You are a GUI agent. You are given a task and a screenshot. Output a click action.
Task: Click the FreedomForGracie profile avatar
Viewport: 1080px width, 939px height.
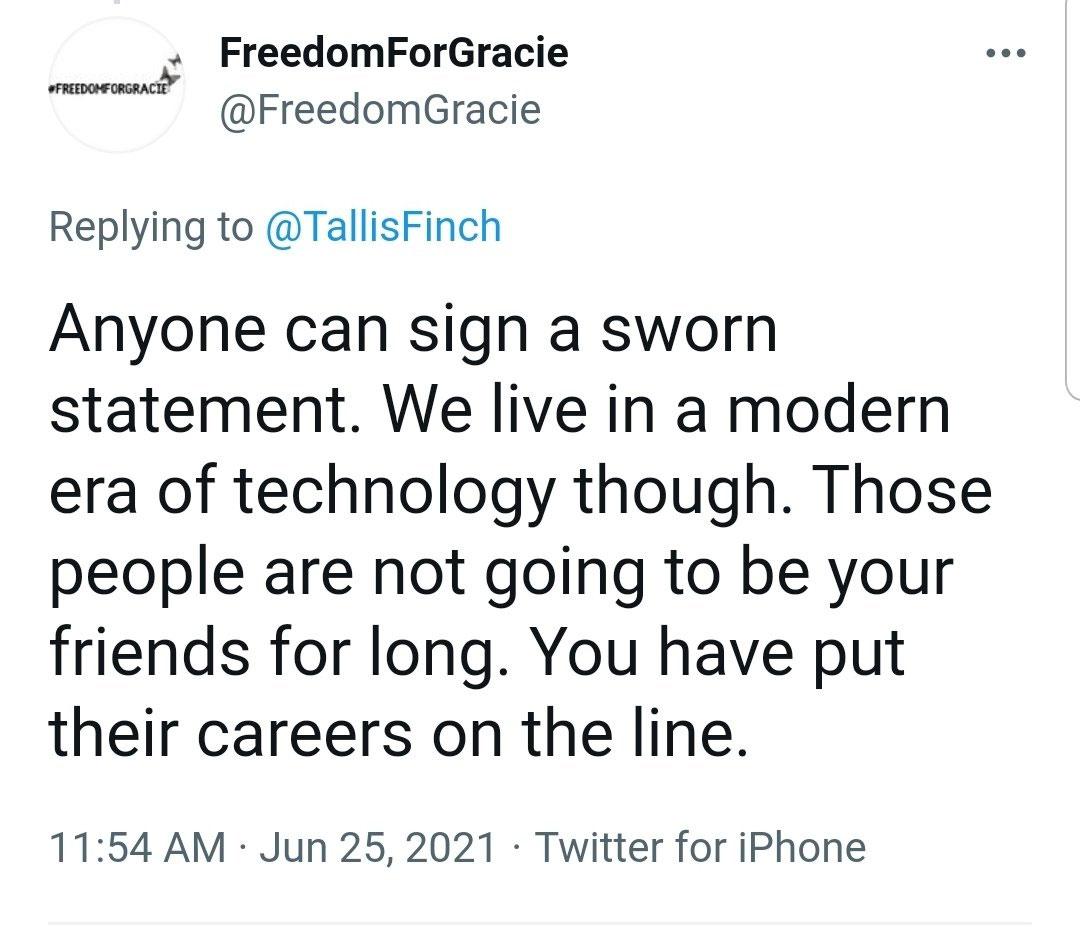click(x=116, y=88)
